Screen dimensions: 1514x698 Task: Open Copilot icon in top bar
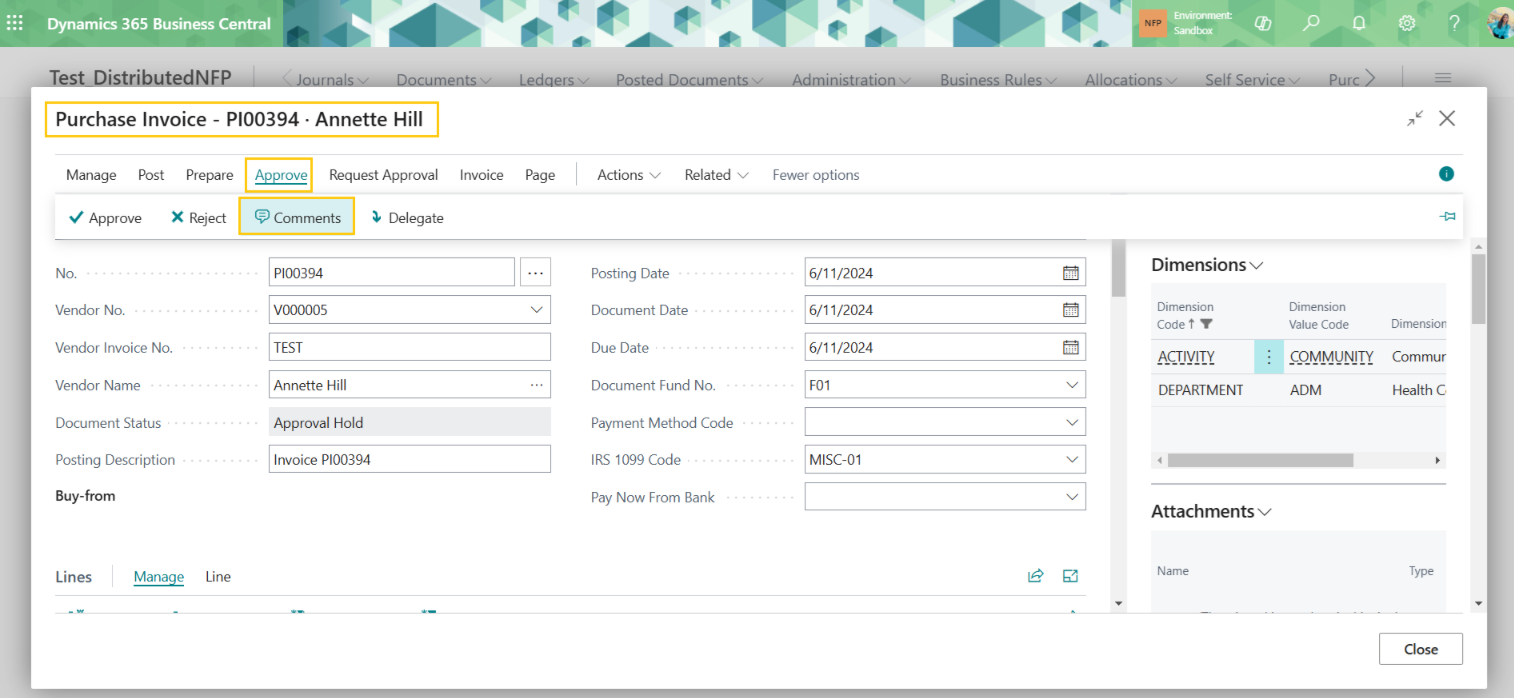[1263, 23]
